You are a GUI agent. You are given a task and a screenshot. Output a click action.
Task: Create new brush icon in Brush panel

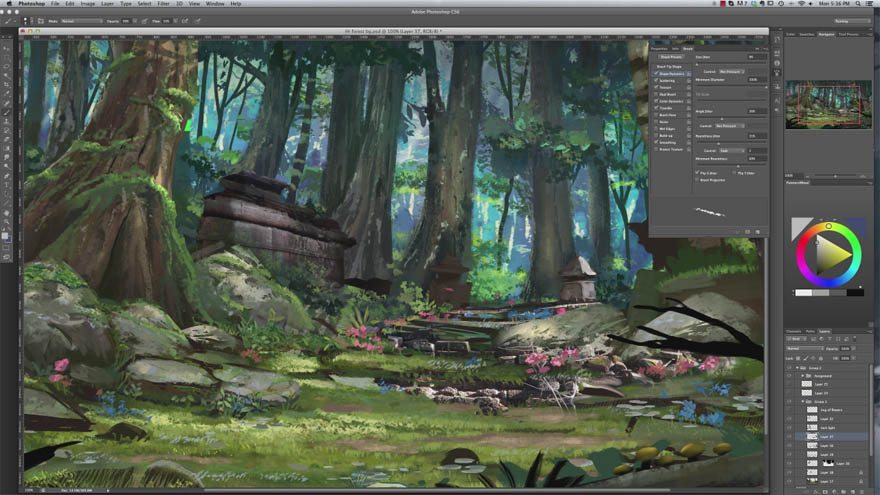click(x=758, y=232)
